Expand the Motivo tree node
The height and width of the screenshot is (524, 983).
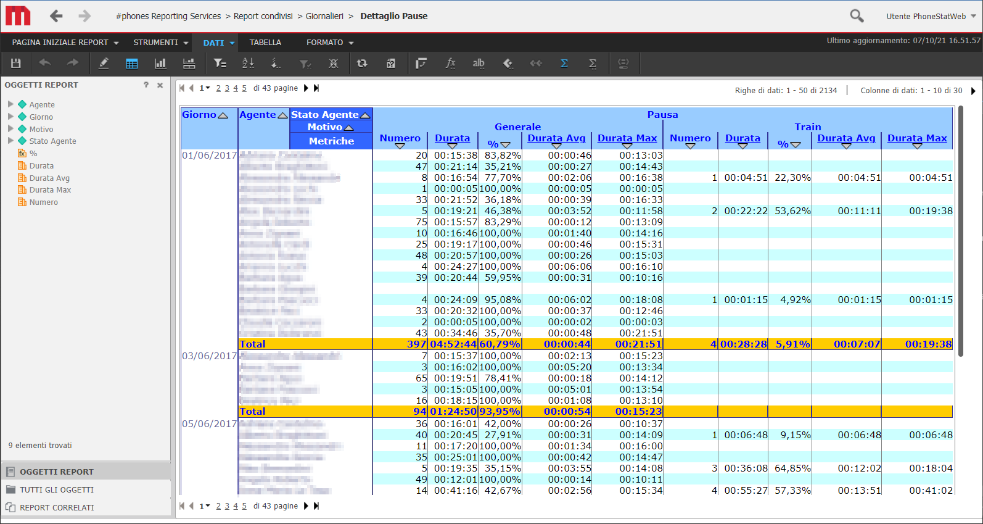pyautogui.click(x=11, y=129)
